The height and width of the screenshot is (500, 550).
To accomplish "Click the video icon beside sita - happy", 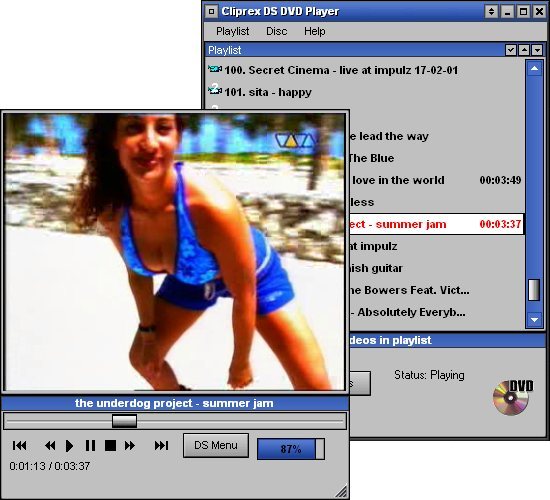I will [214, 90].
